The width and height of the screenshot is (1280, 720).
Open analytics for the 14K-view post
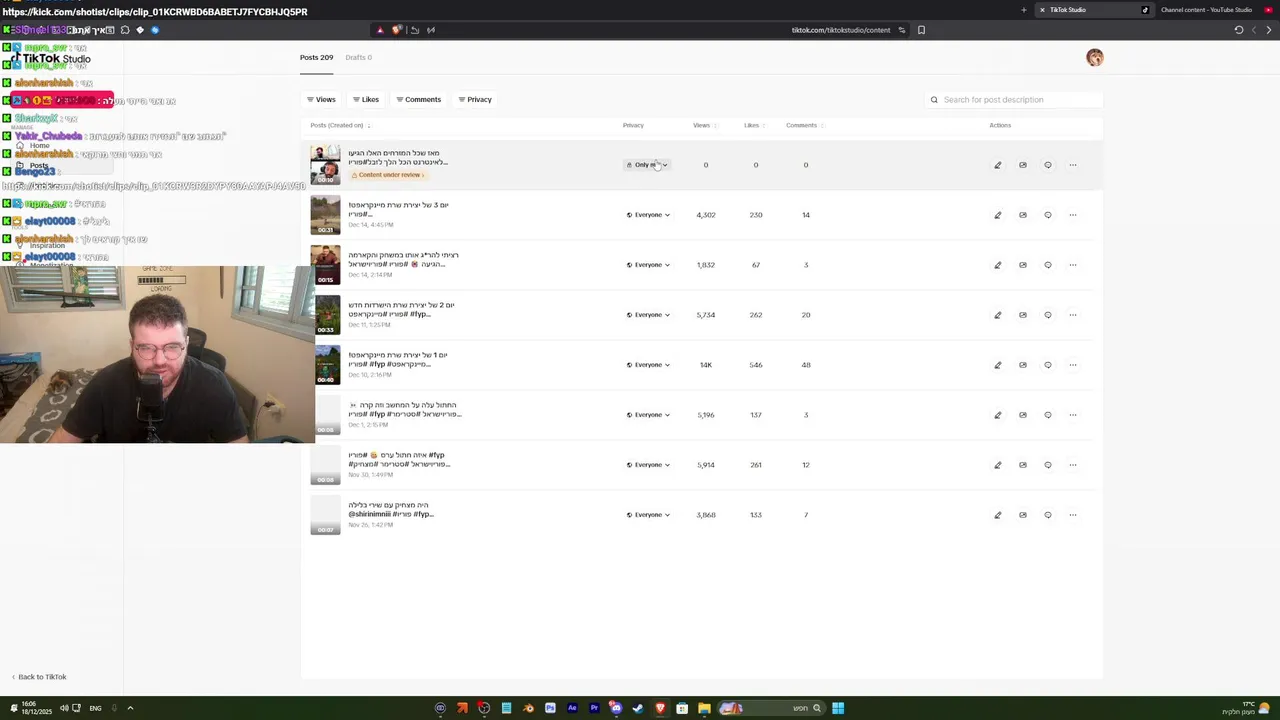pyautogui.click(x=1022, y=365)
